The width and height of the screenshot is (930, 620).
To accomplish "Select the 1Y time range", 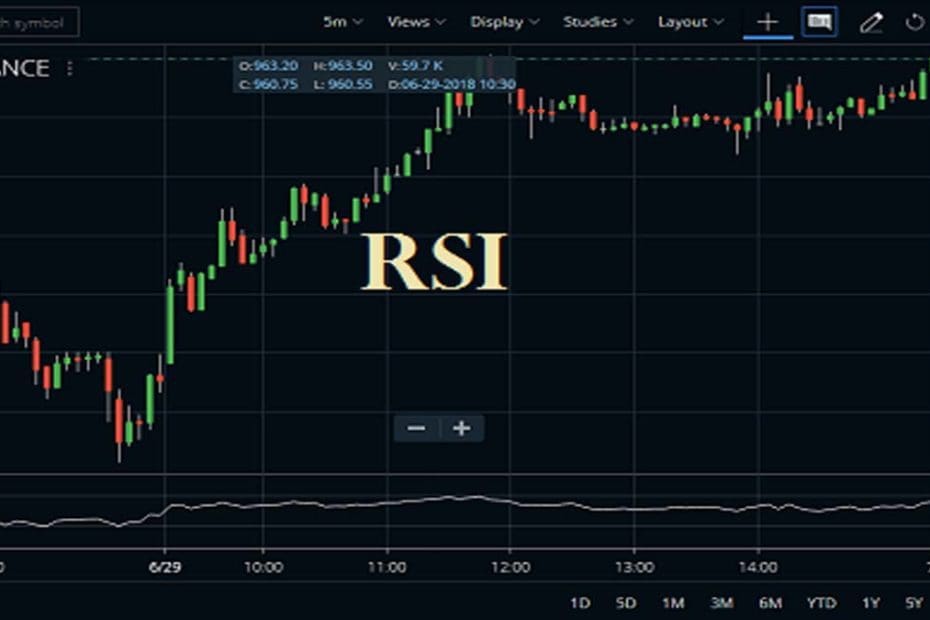I will pyautogui.click(x=871, y=603).
